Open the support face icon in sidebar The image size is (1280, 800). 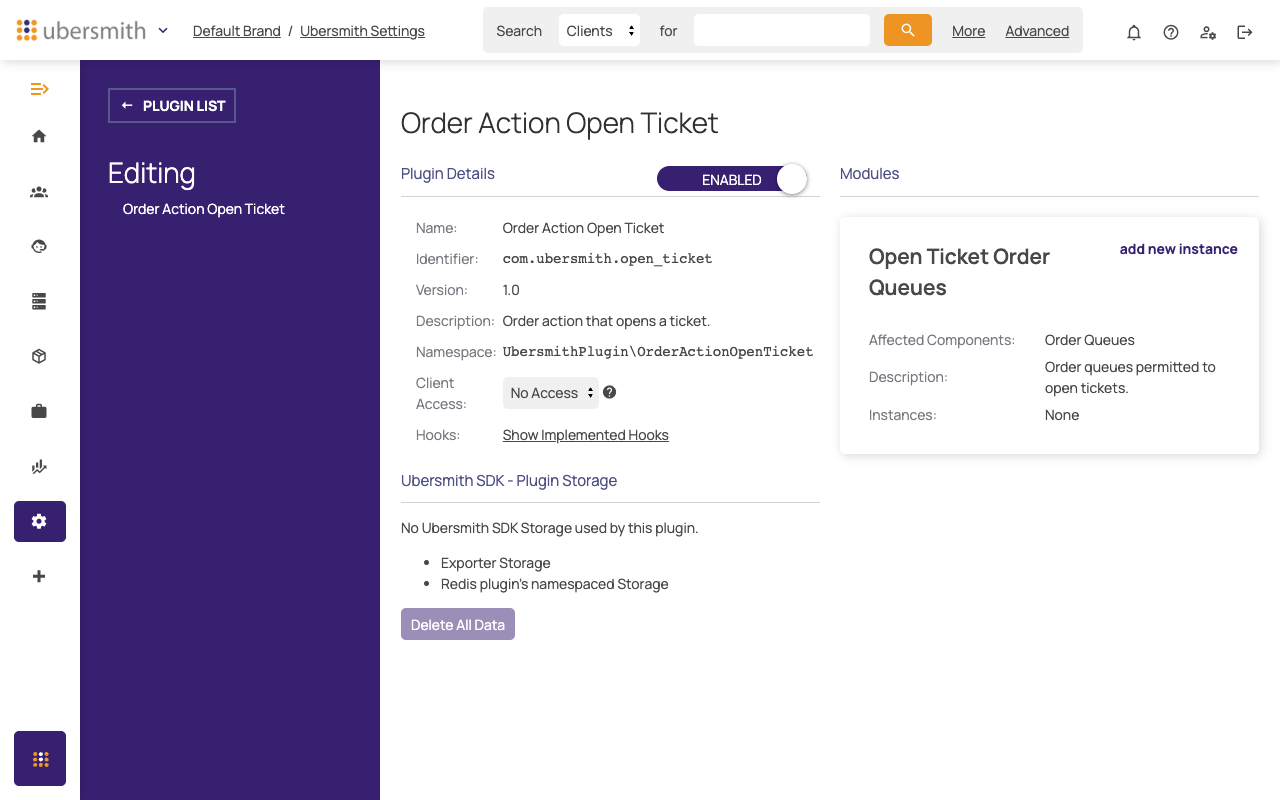point(39,246)
